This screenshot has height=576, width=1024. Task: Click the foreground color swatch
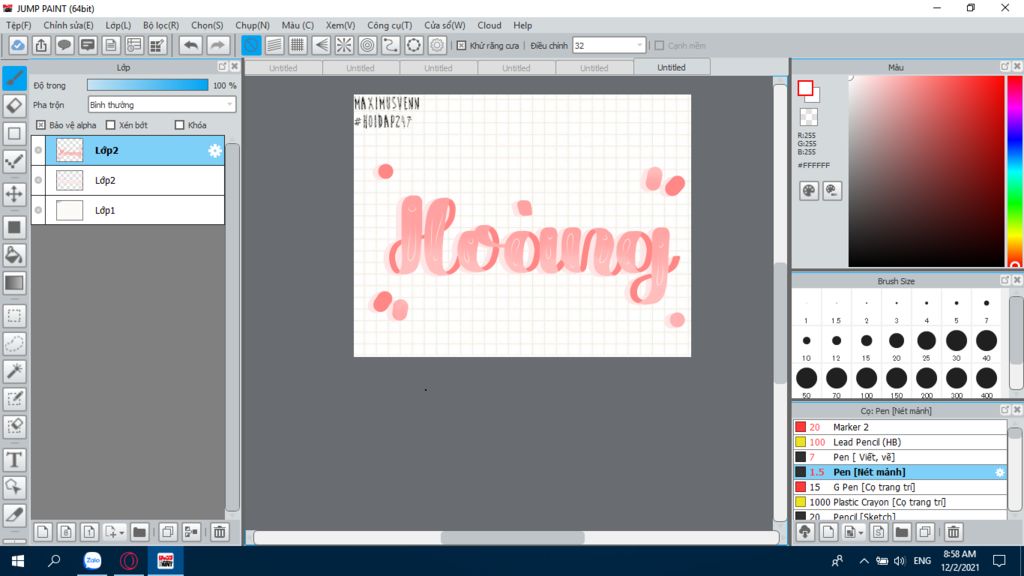click(x=805, y=88)
